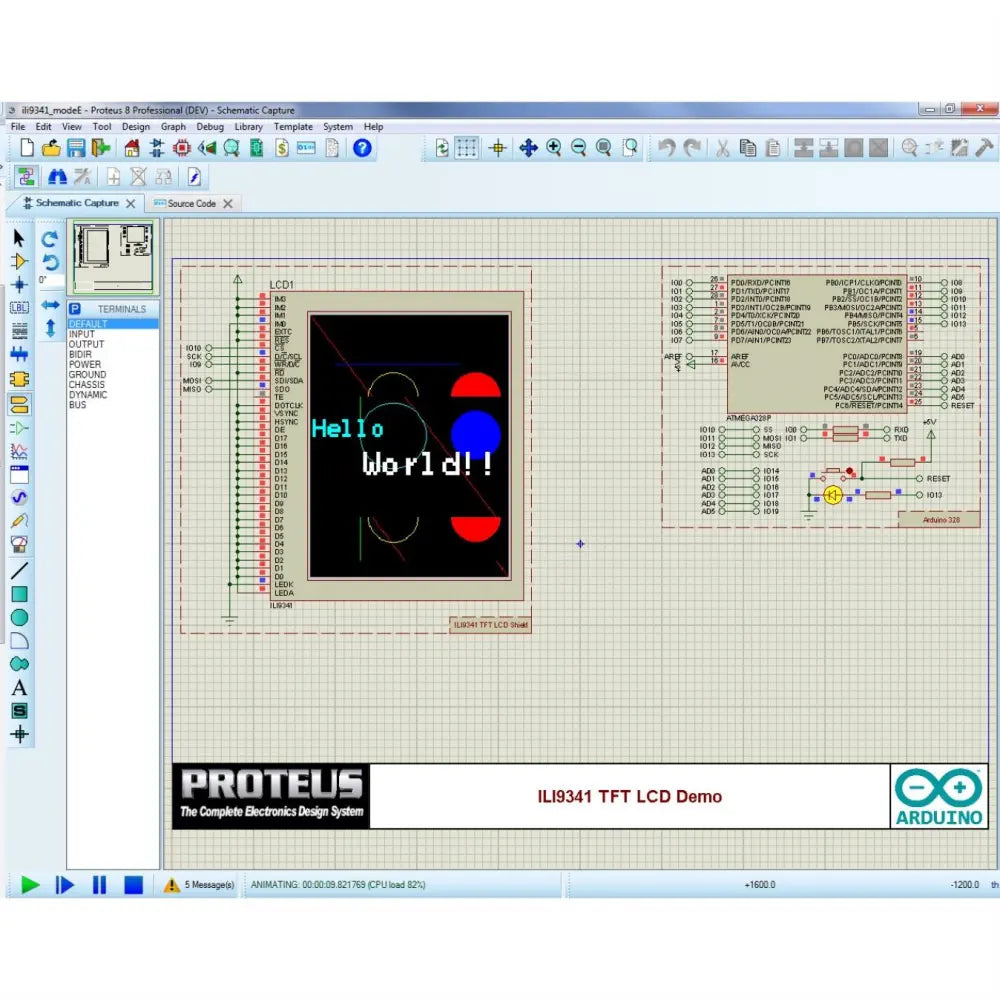Open the 5 Message(s) warning indicator
This screenshot has width=1000, height=1000.
[x=200, y=885]
